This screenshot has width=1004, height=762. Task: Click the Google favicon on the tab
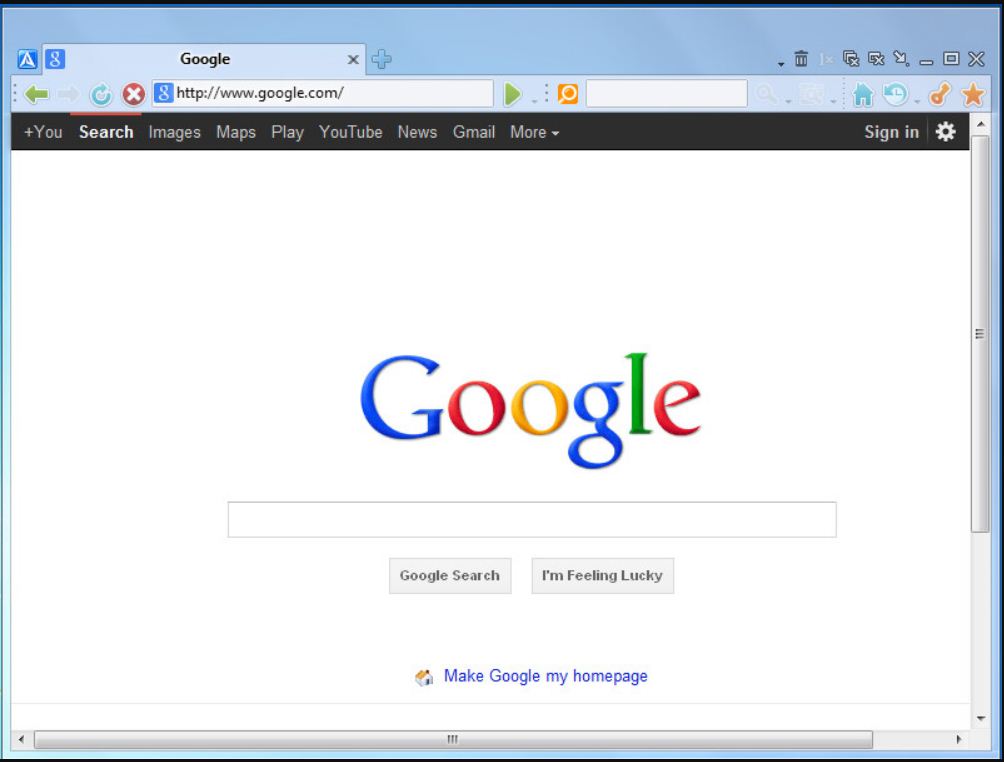55,60
